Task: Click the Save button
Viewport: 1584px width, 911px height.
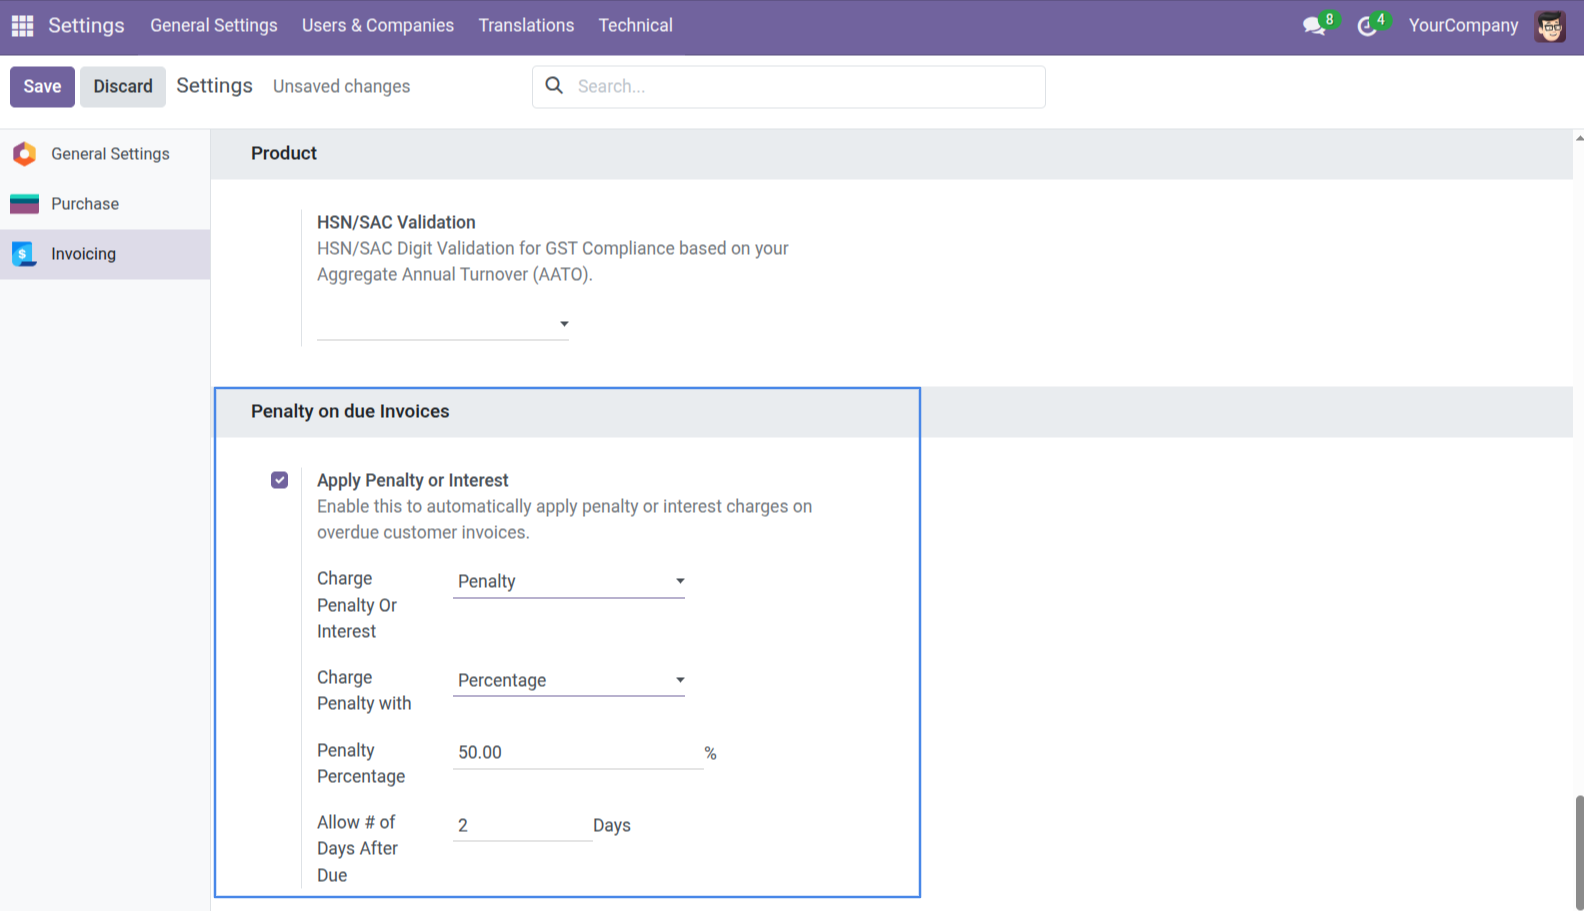Action: [x=42, y=87]
